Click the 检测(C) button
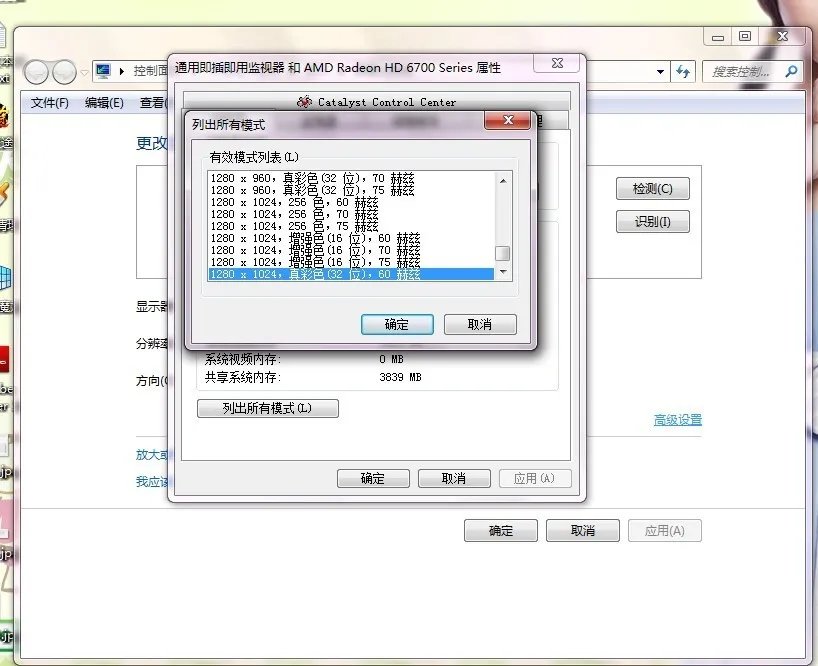 652,189
